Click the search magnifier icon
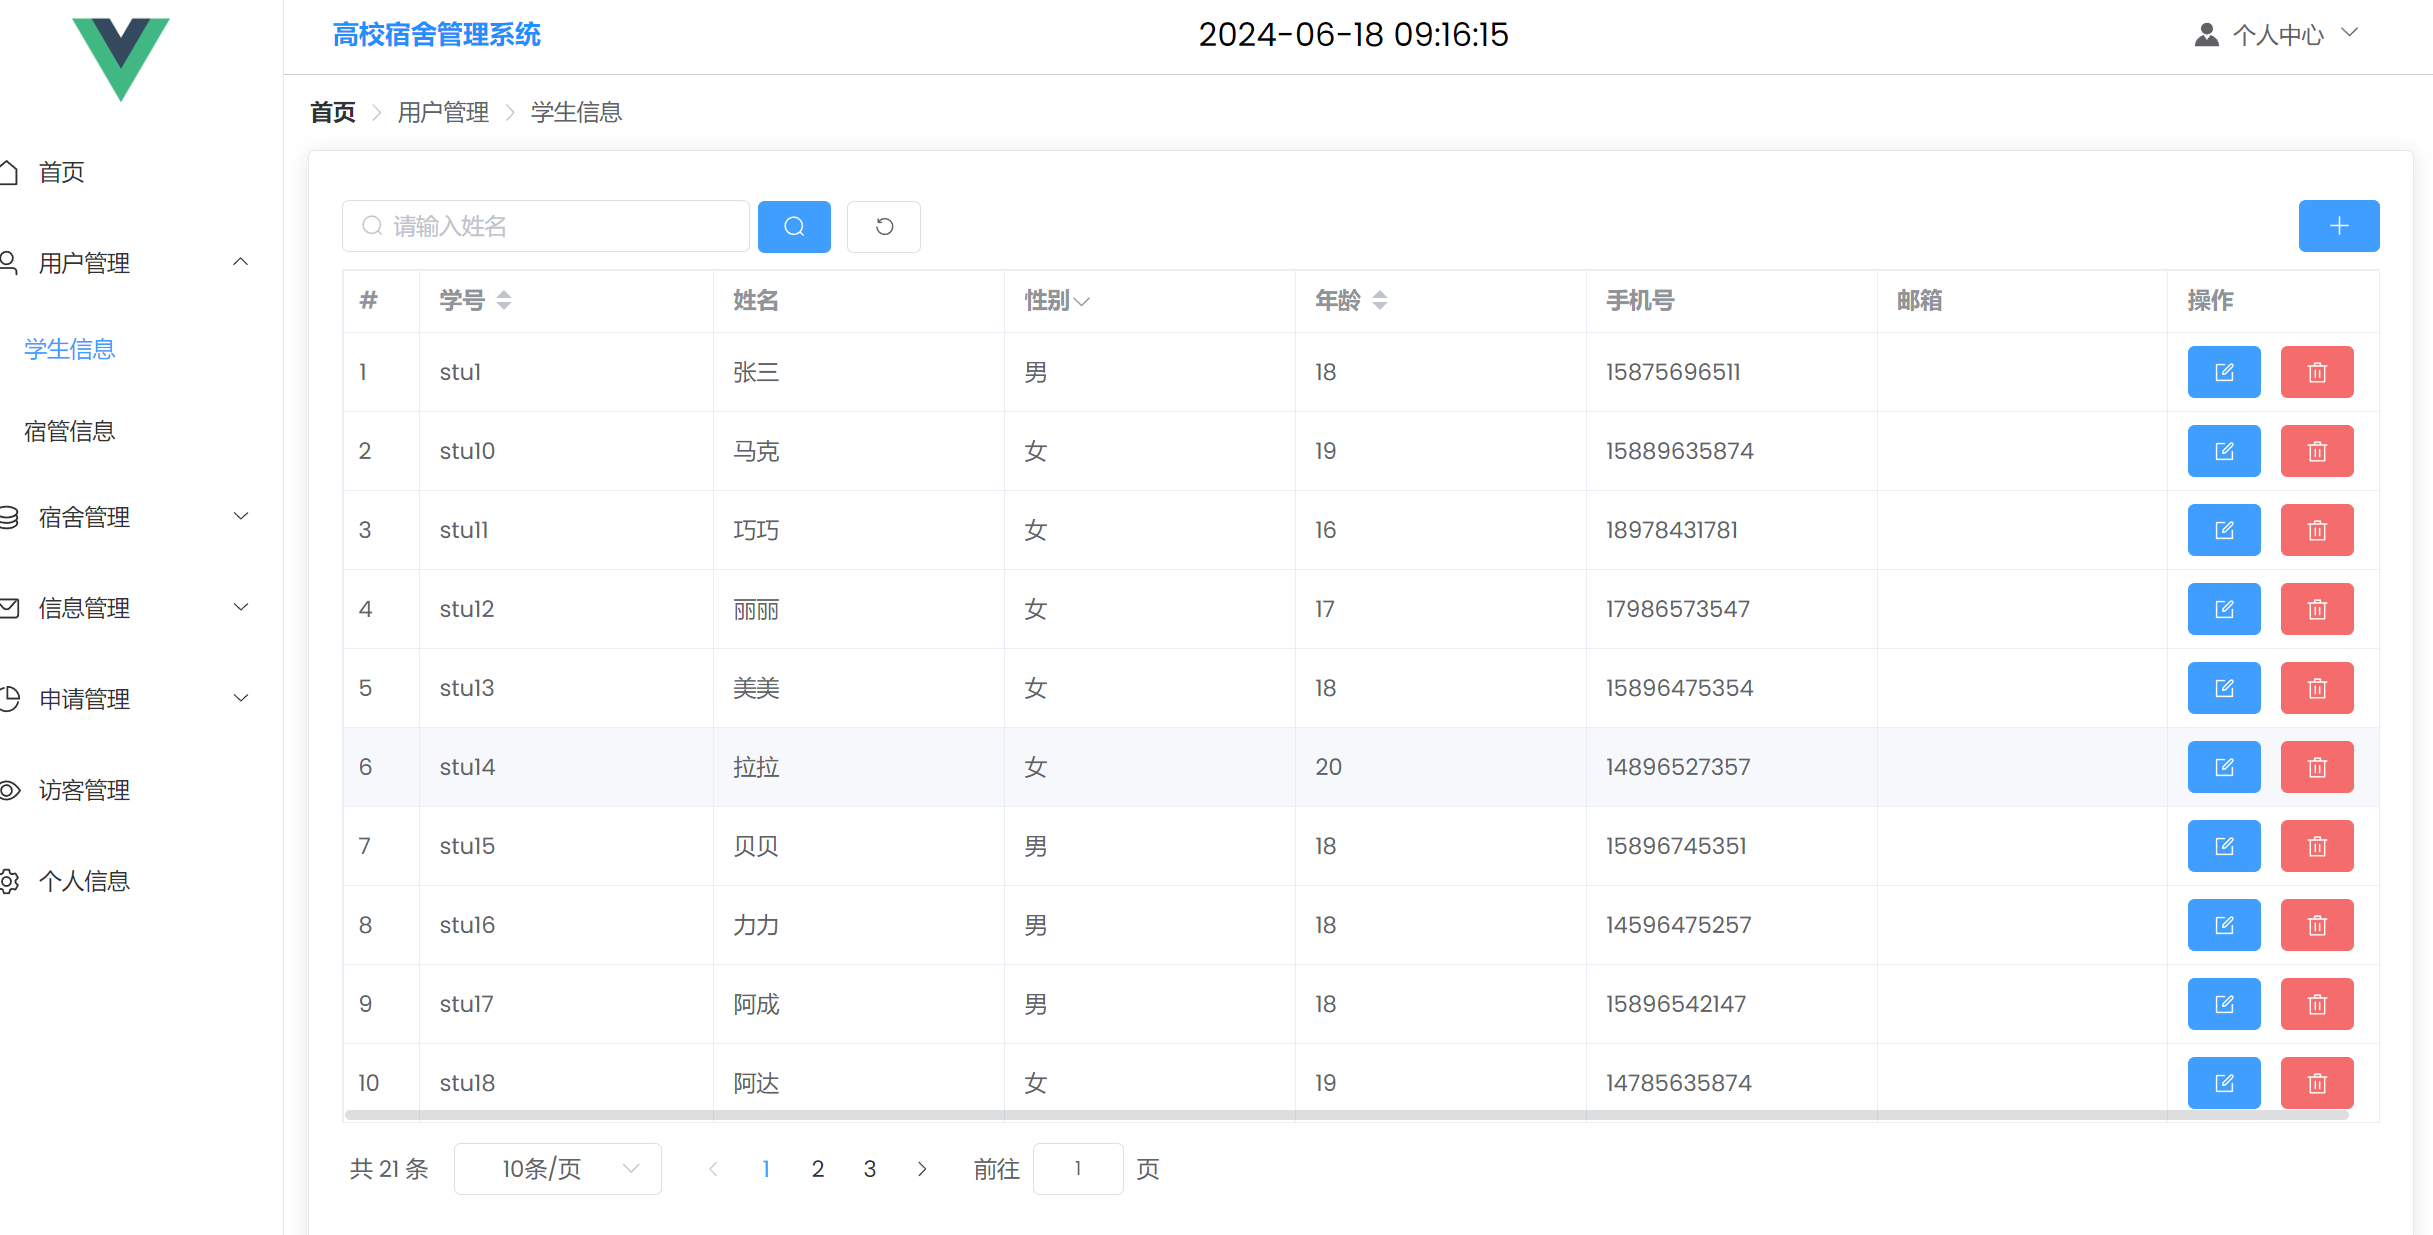 [793, 226]
